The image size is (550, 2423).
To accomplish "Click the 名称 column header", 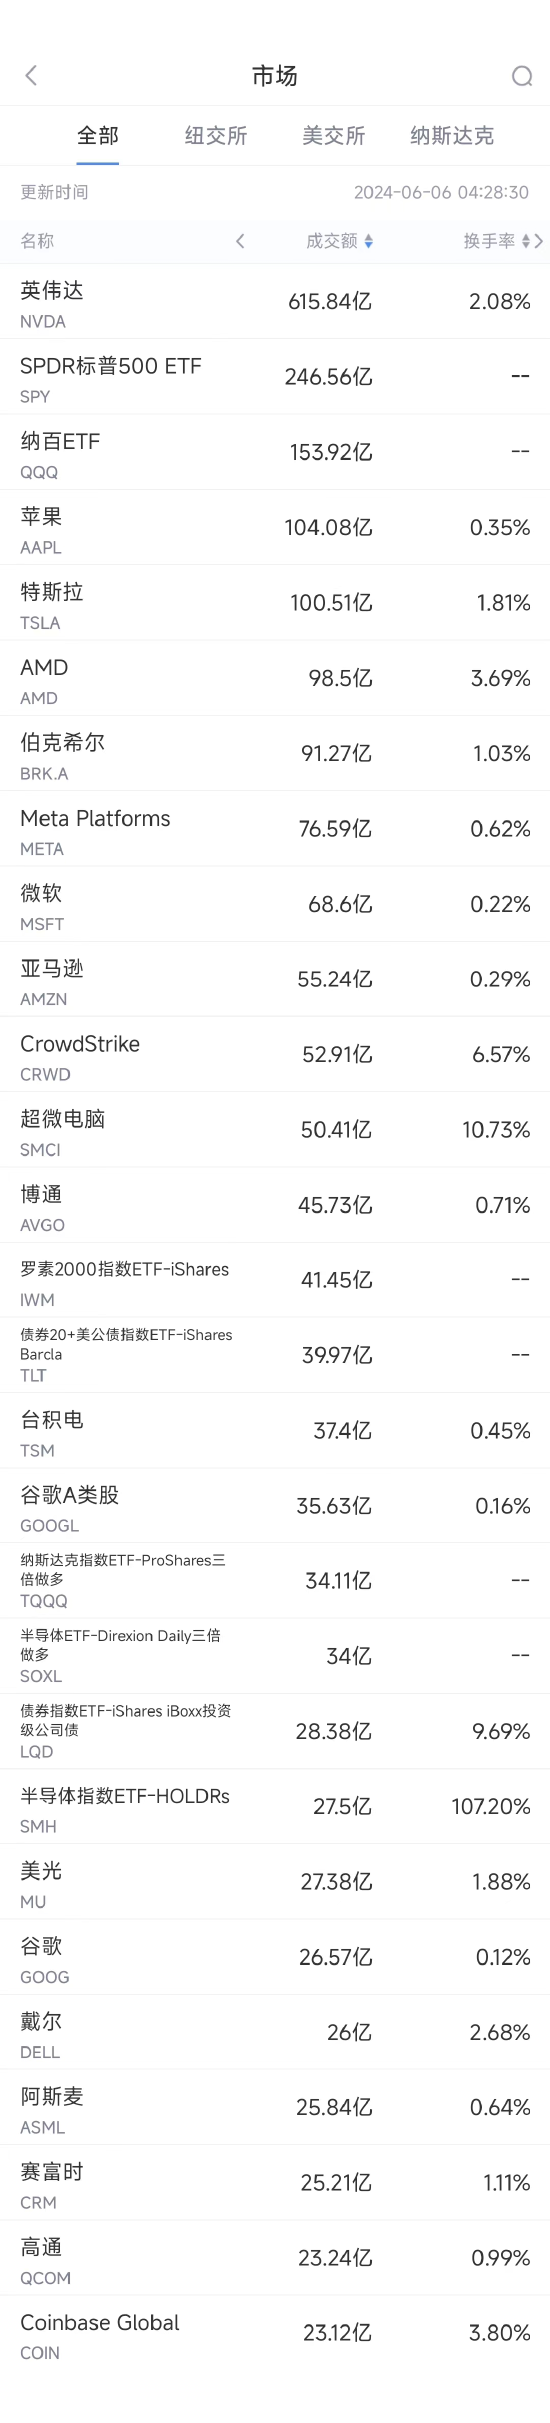I will click(x=37, y=241).
